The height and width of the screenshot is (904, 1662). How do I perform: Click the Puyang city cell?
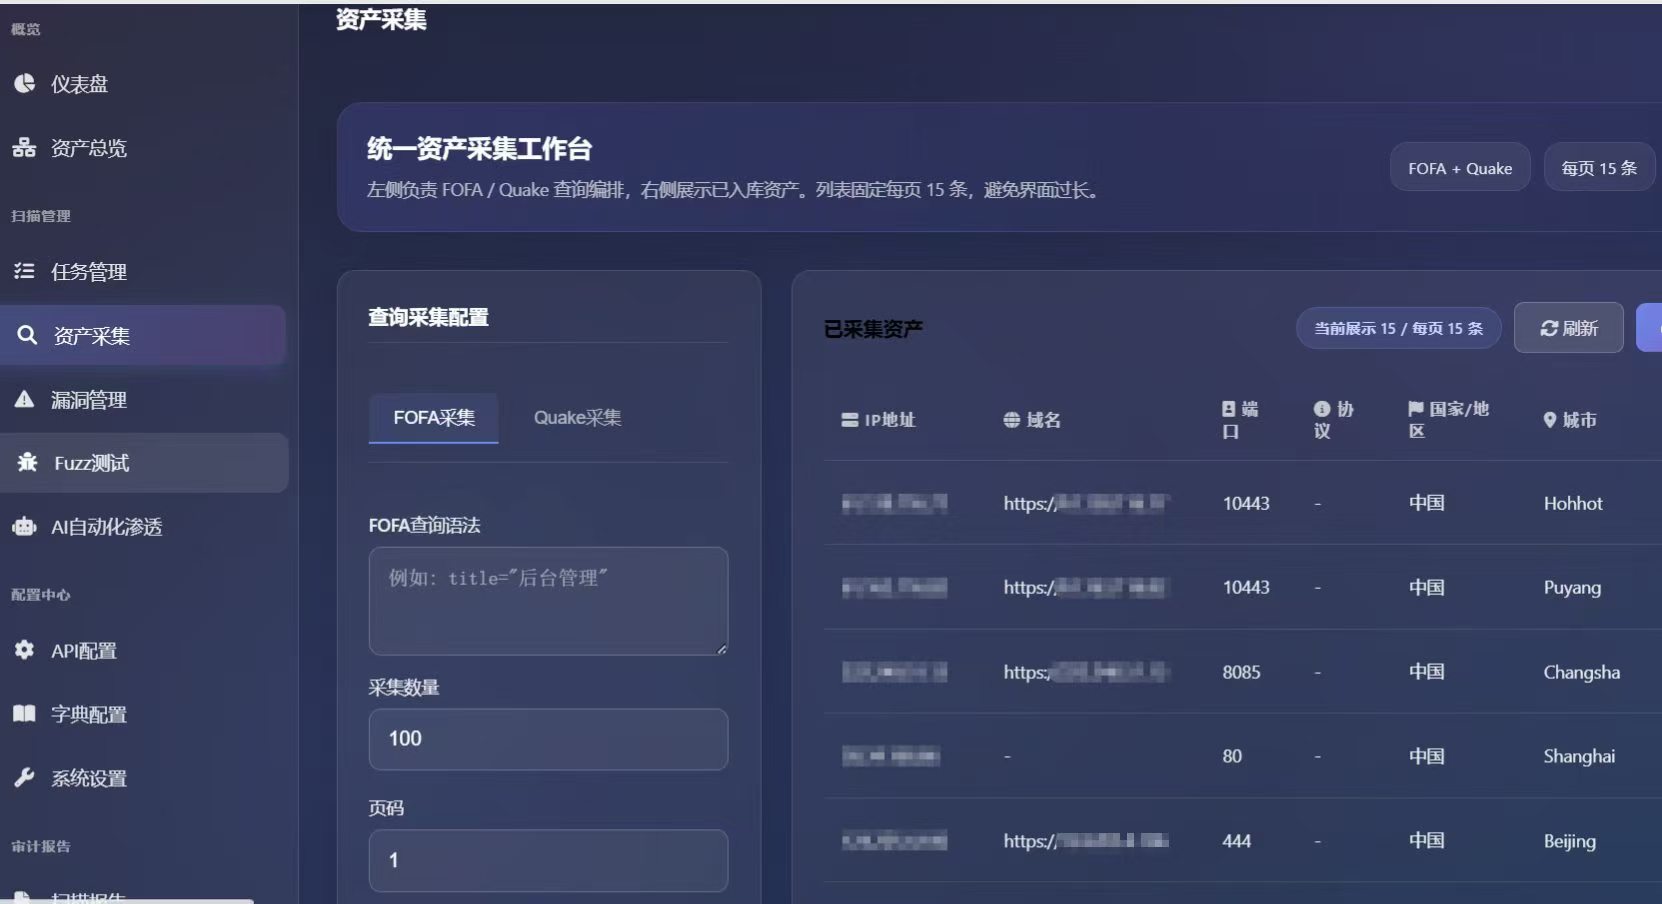[x=1572, y=588]
